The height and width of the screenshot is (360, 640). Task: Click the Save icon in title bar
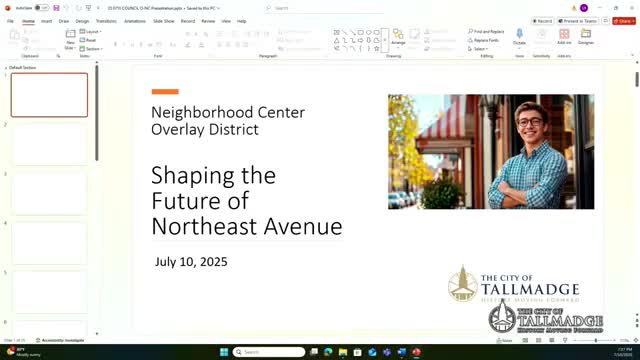(x=56, y=8)
